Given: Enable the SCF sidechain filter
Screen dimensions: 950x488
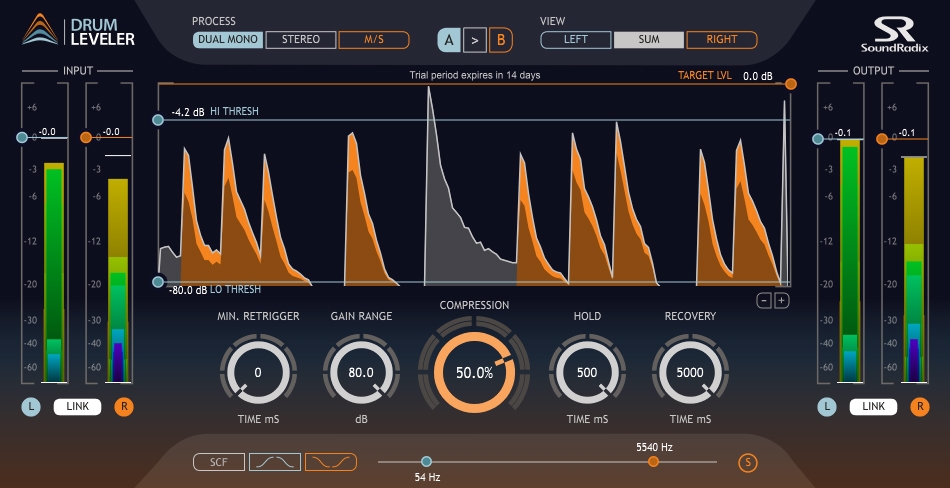Looking at the screenshot, I should pos(219,462).
